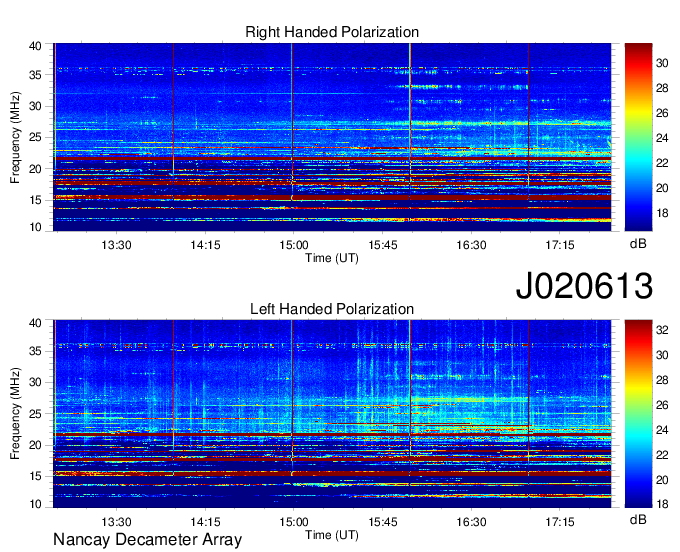Screen dimensions: 680x552
Task: Click the "10" frequency tick of top plot
Action: click(x=36, y=227)
